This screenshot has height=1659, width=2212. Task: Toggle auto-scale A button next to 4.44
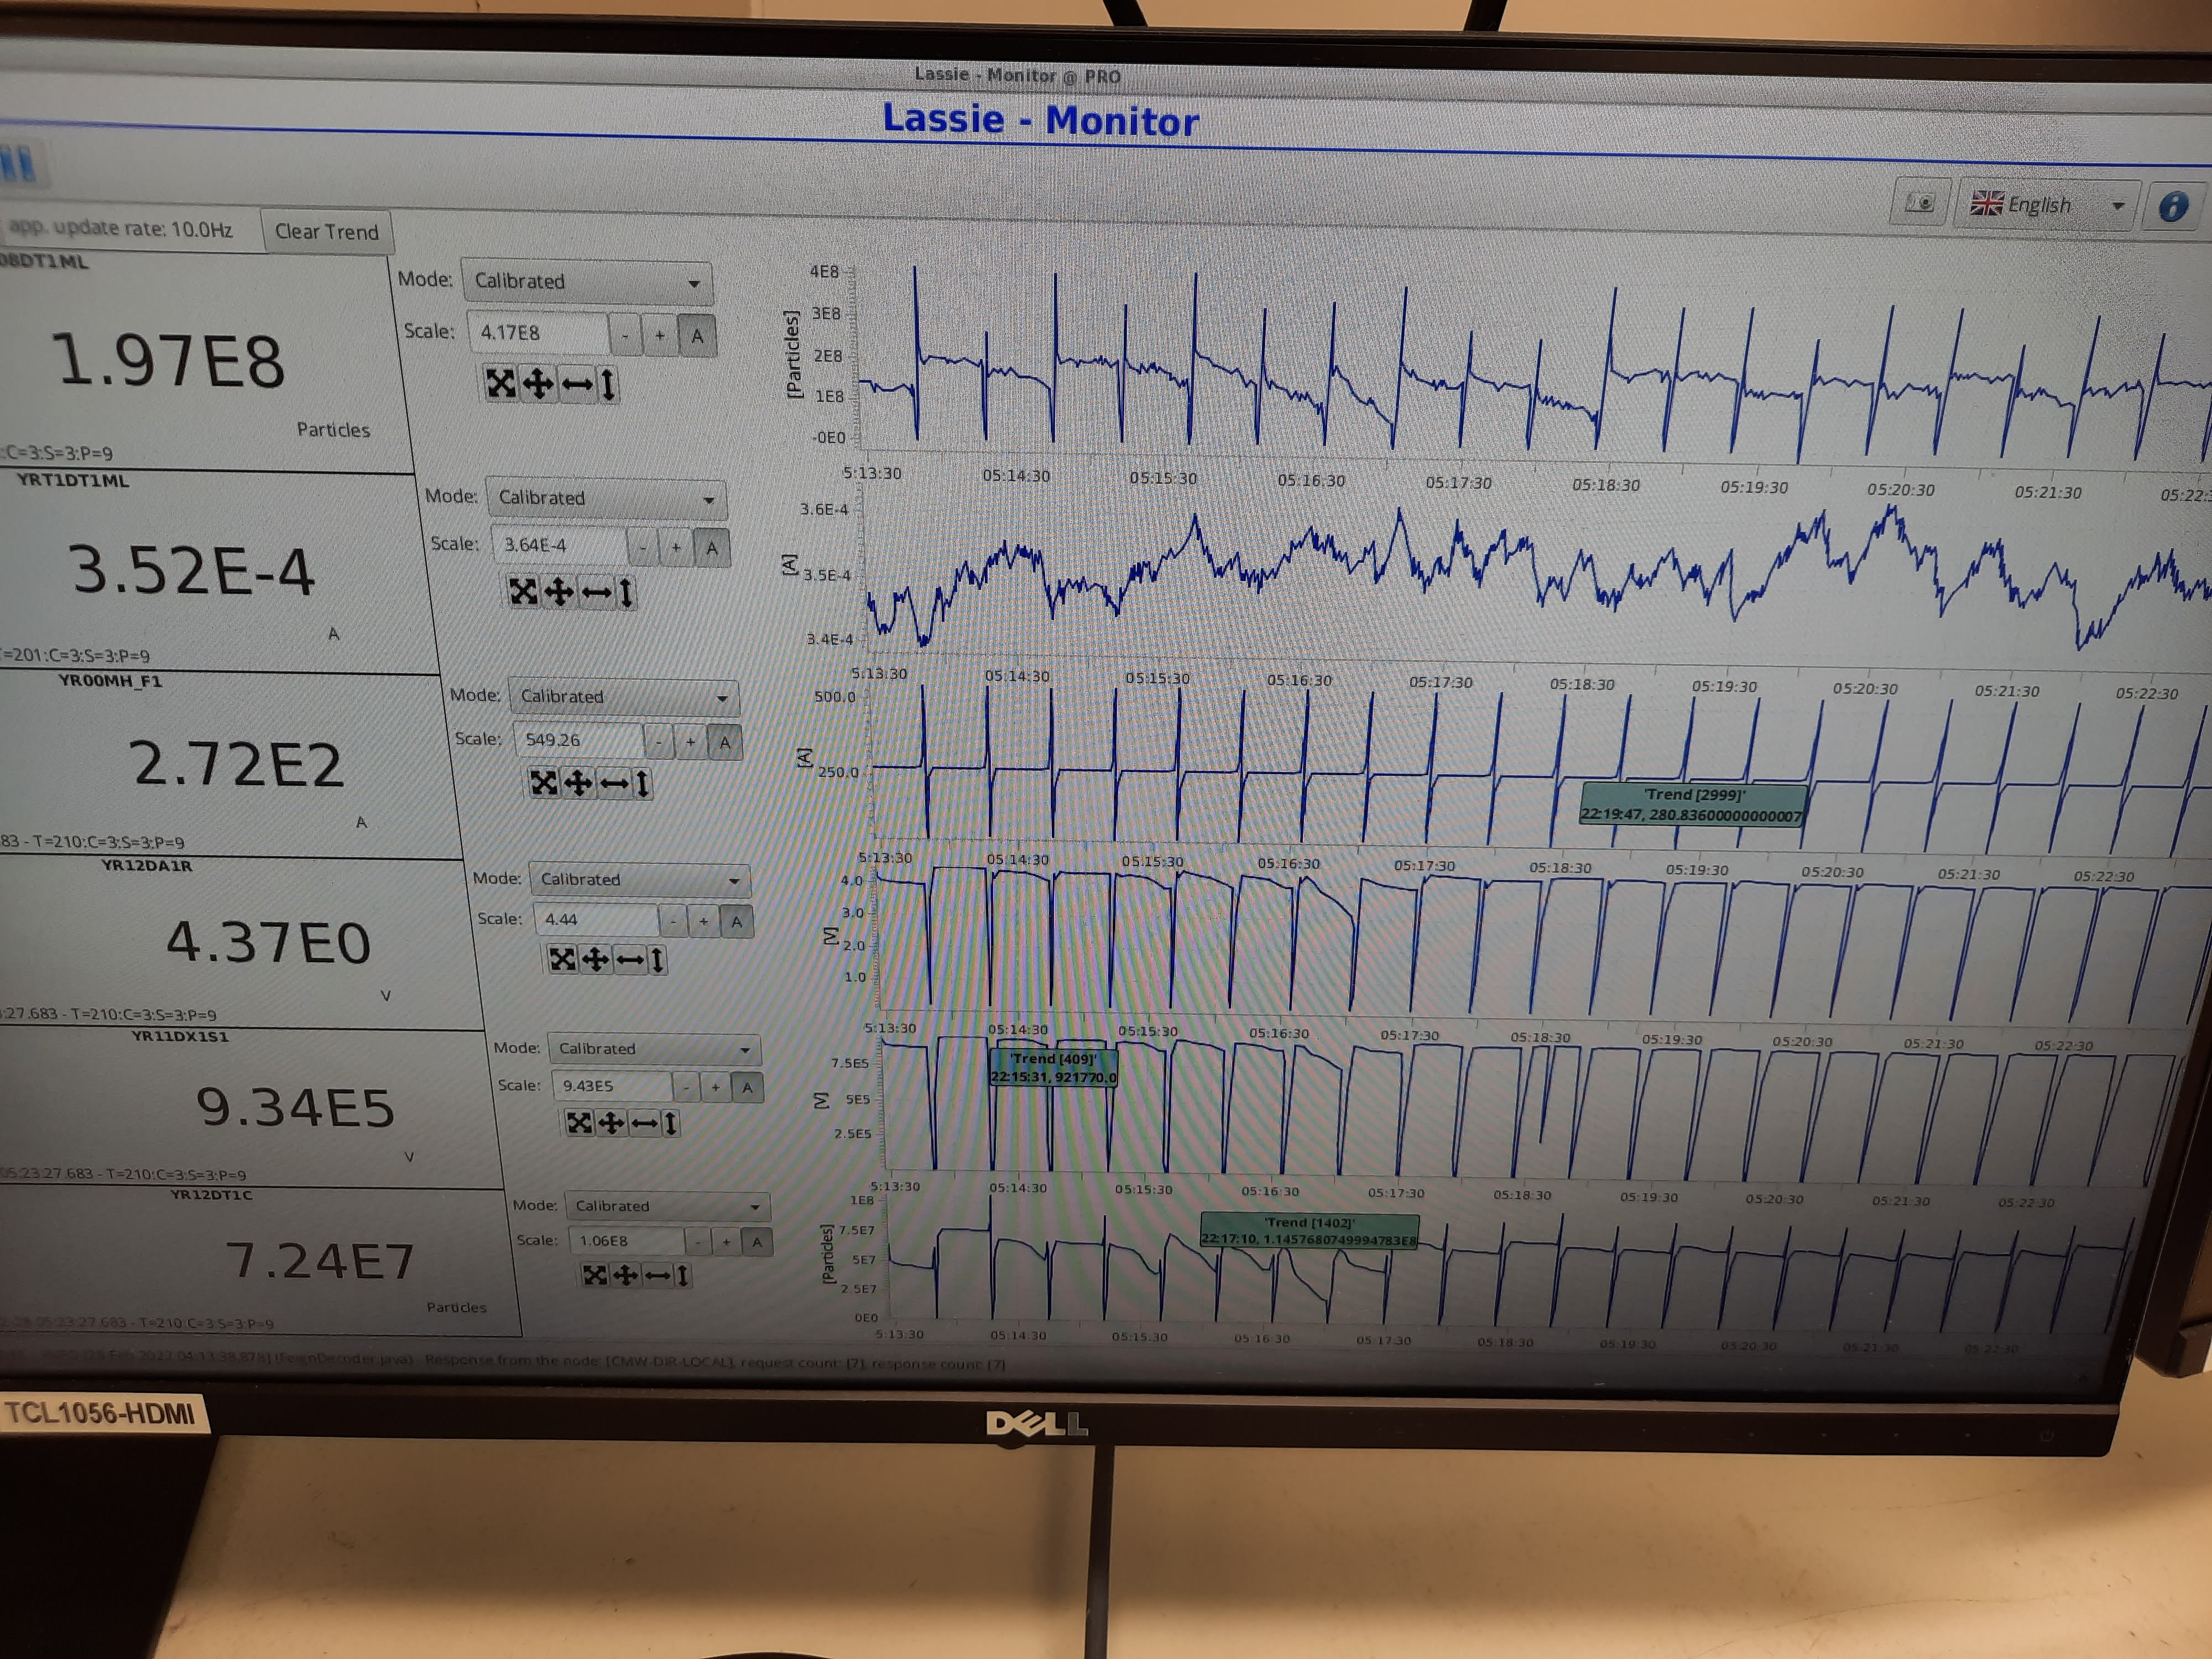pyautogui.click(x=736, y=922)
